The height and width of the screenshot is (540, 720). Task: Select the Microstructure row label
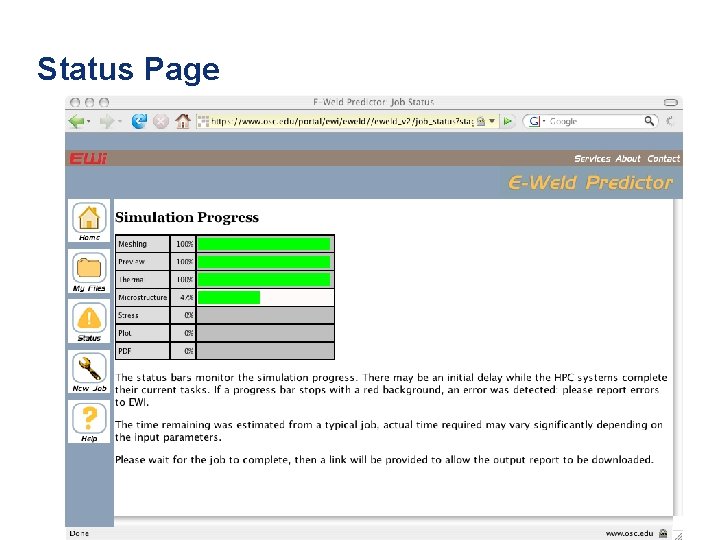point(142,298)
